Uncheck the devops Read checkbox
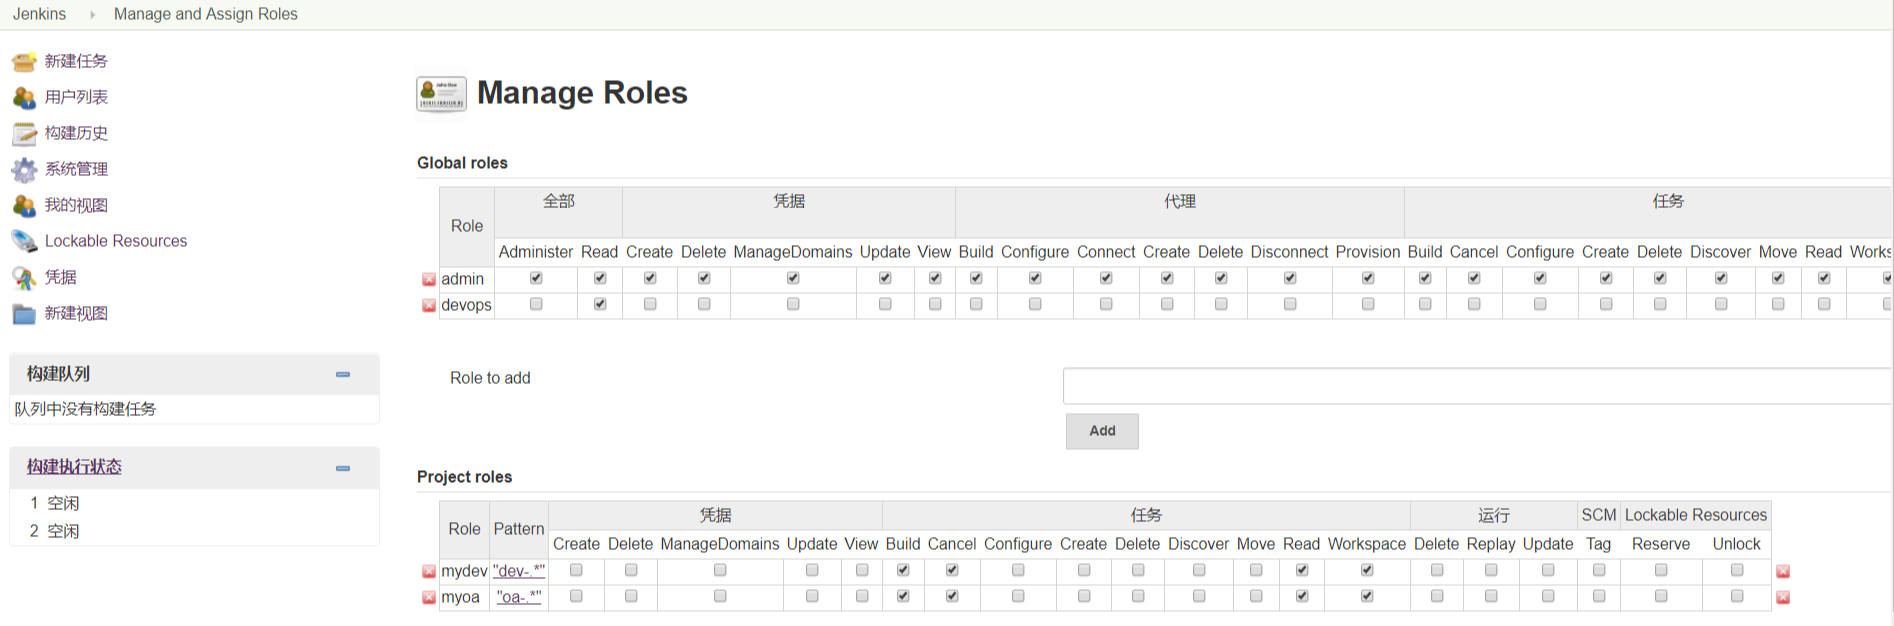Viewport: 1894px width, 626px height. coord(600,304)
